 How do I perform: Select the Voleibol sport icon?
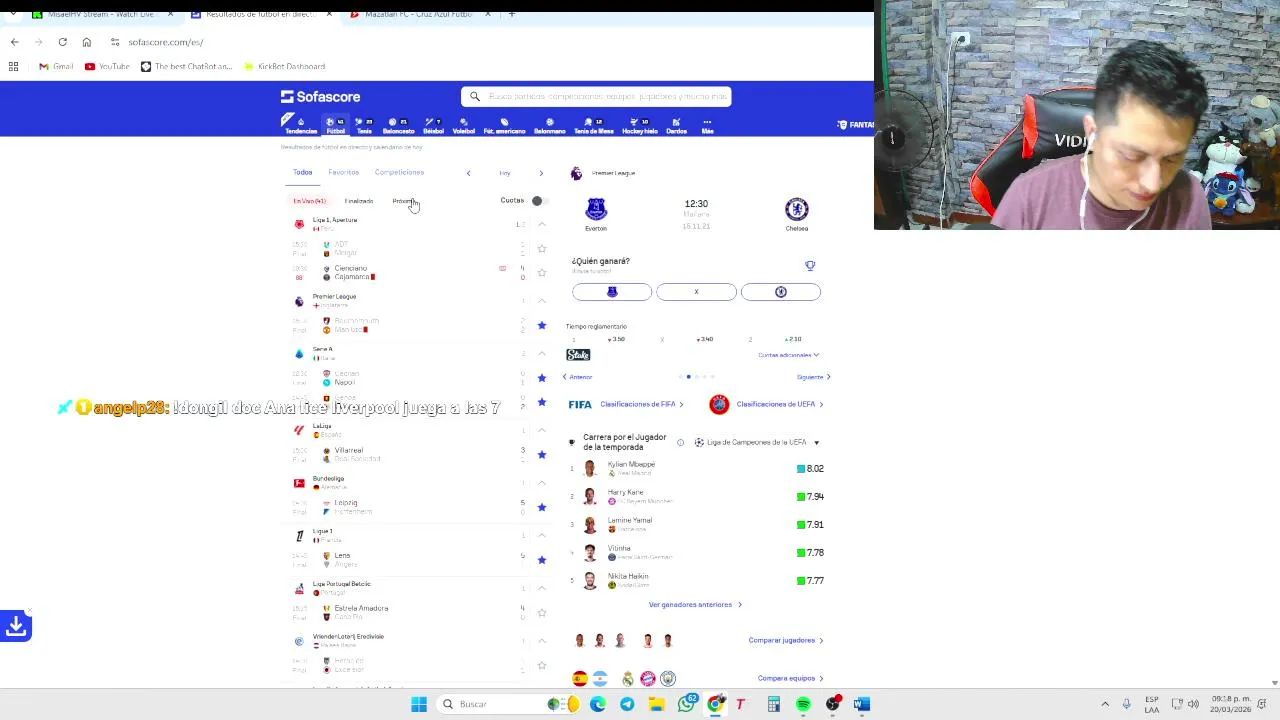click(464, 126)
